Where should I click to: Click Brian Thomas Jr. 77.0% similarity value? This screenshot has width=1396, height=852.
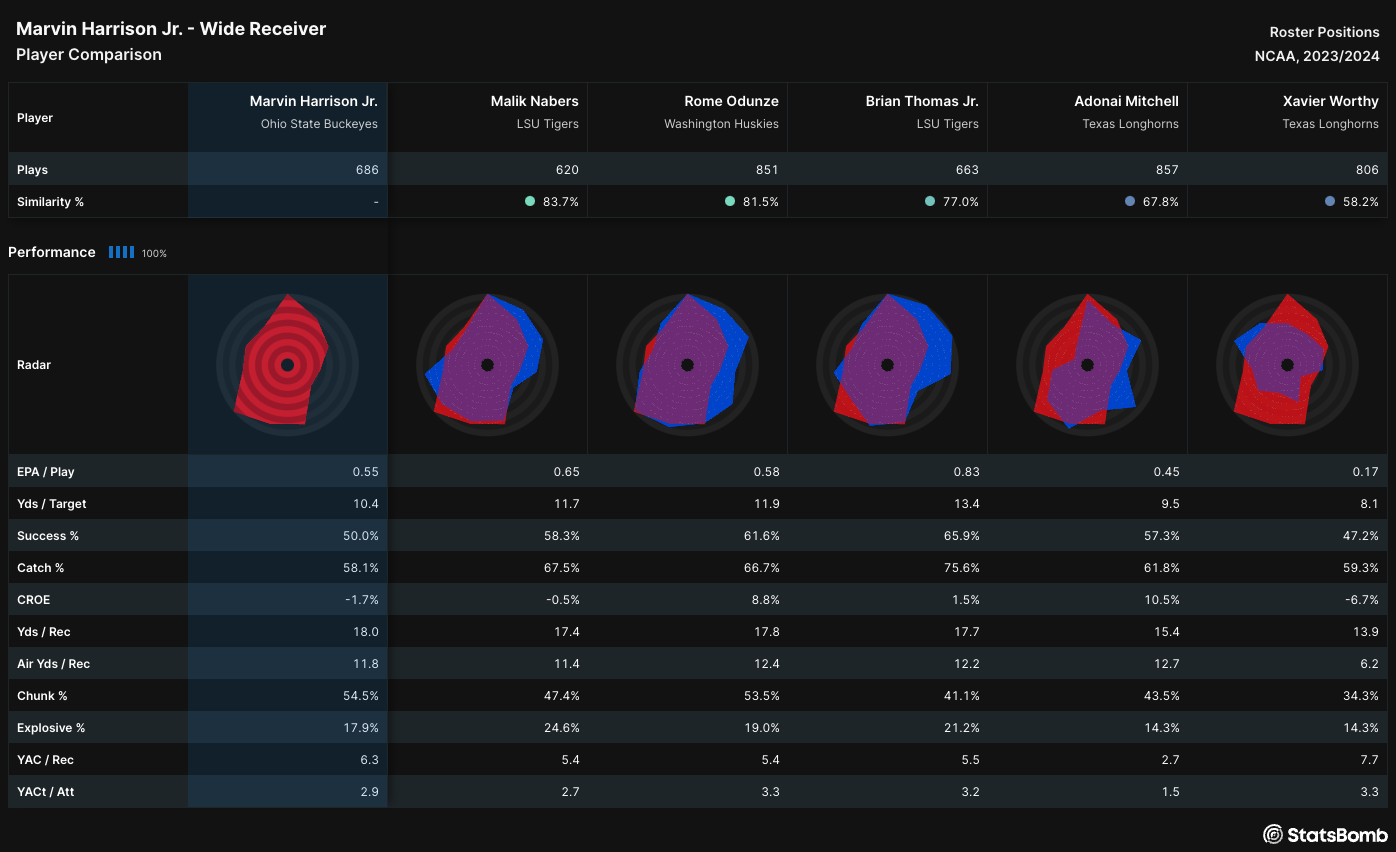(960, 202)
